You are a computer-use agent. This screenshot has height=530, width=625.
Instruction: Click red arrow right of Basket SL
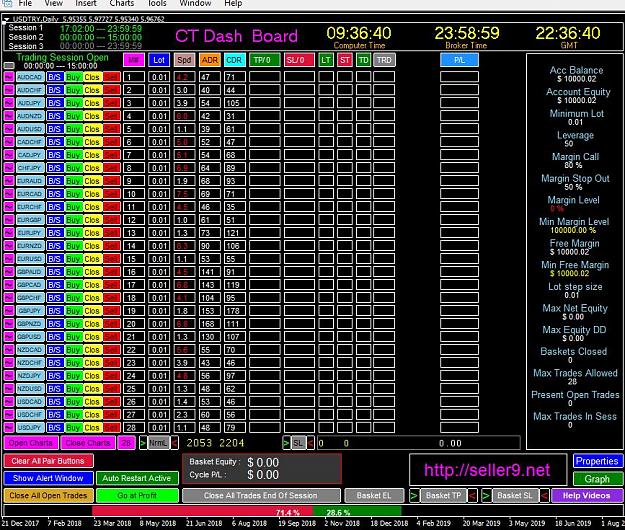[544, 496]
